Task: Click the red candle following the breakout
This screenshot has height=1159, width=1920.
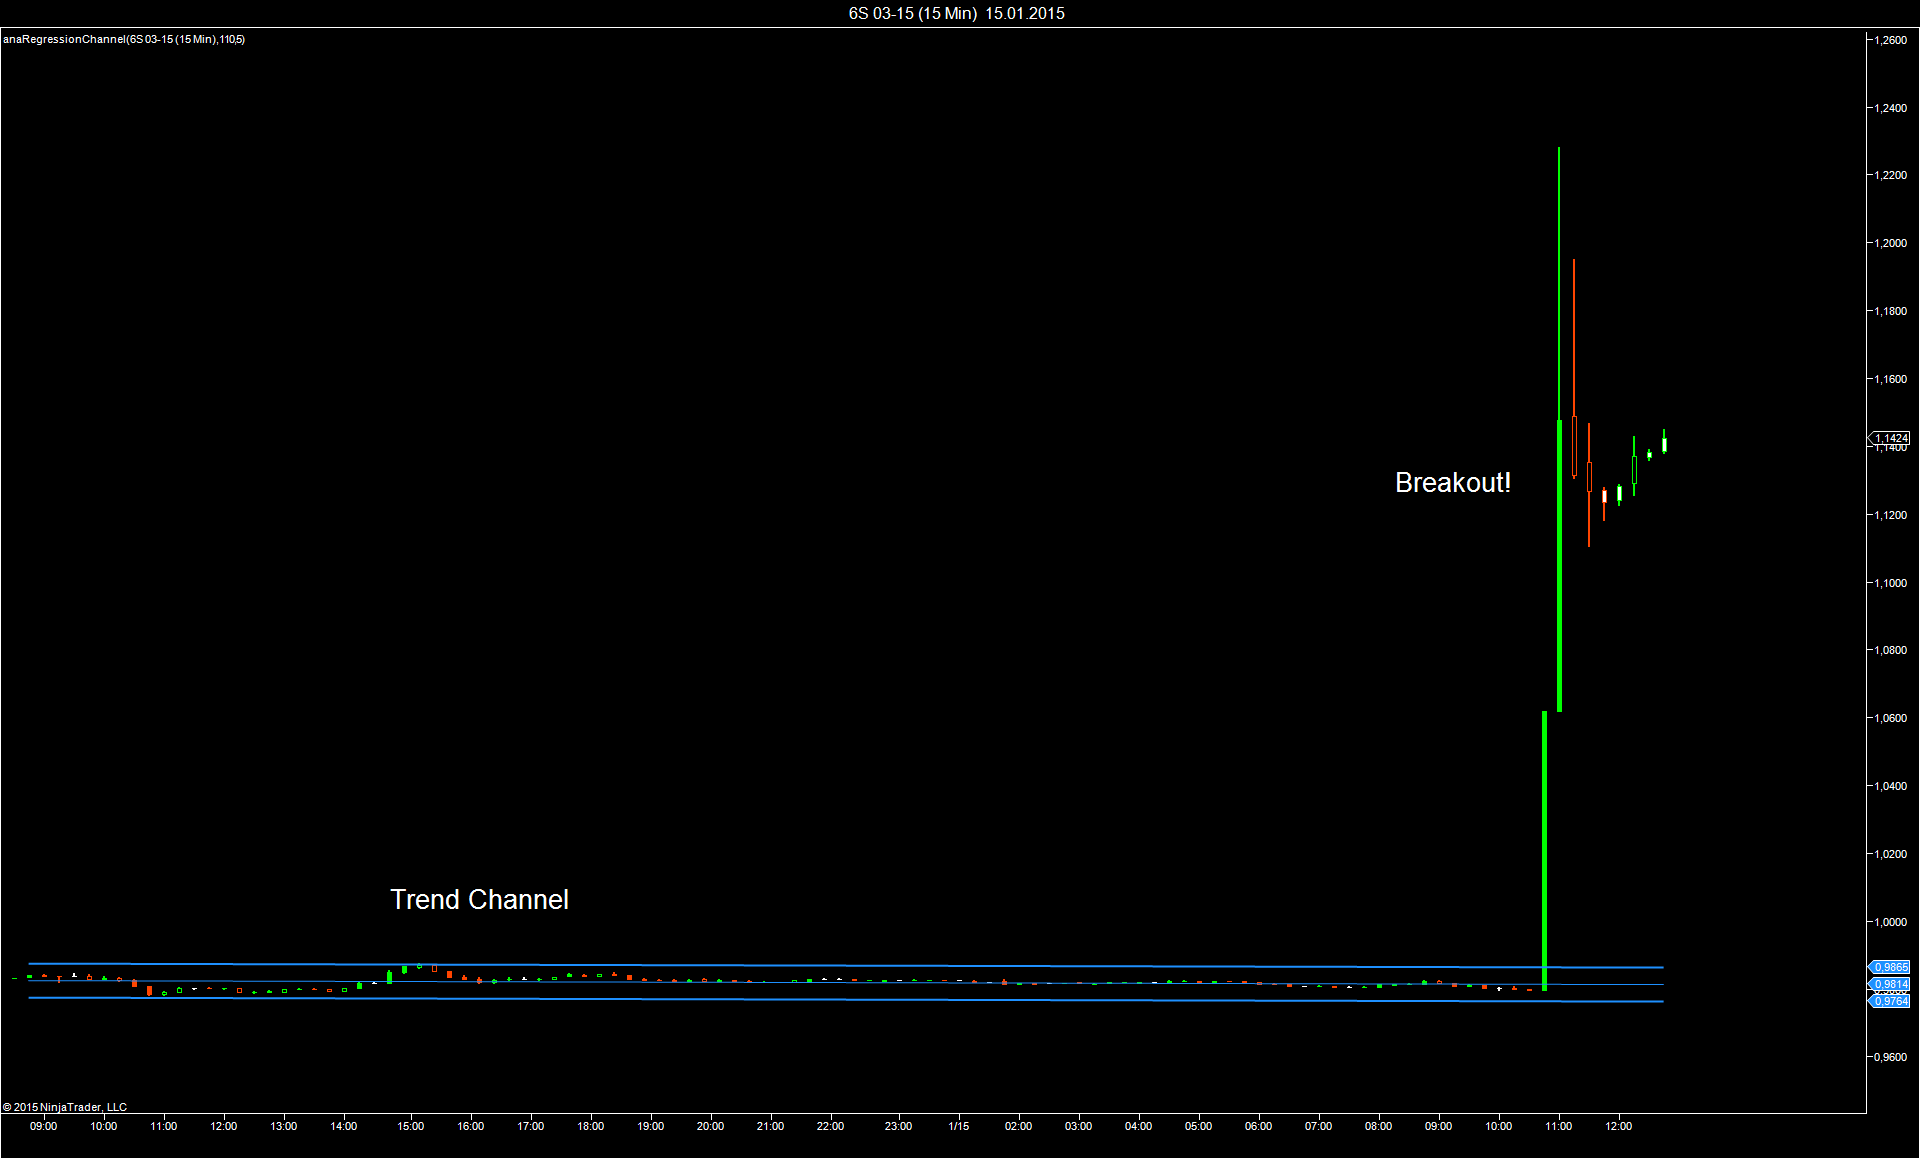Action: pyautogui.click(x=1574, y=446)
